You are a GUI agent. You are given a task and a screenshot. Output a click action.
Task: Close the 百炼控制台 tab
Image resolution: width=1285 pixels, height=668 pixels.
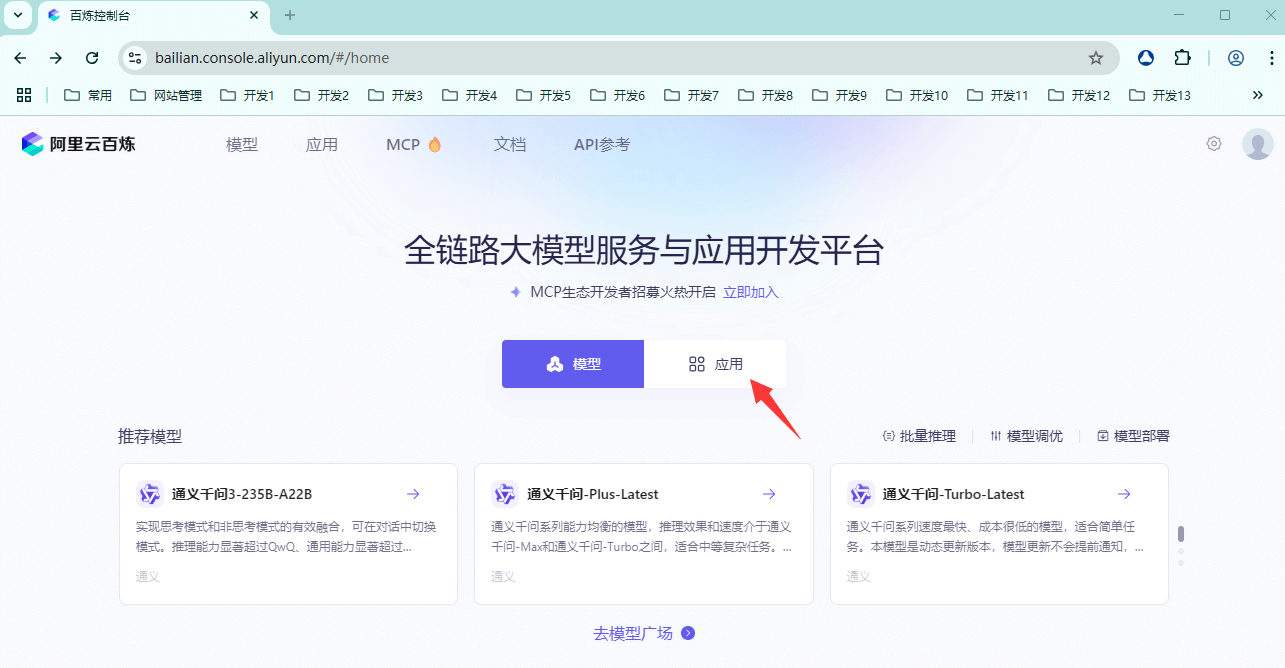(x=254, y=15)
